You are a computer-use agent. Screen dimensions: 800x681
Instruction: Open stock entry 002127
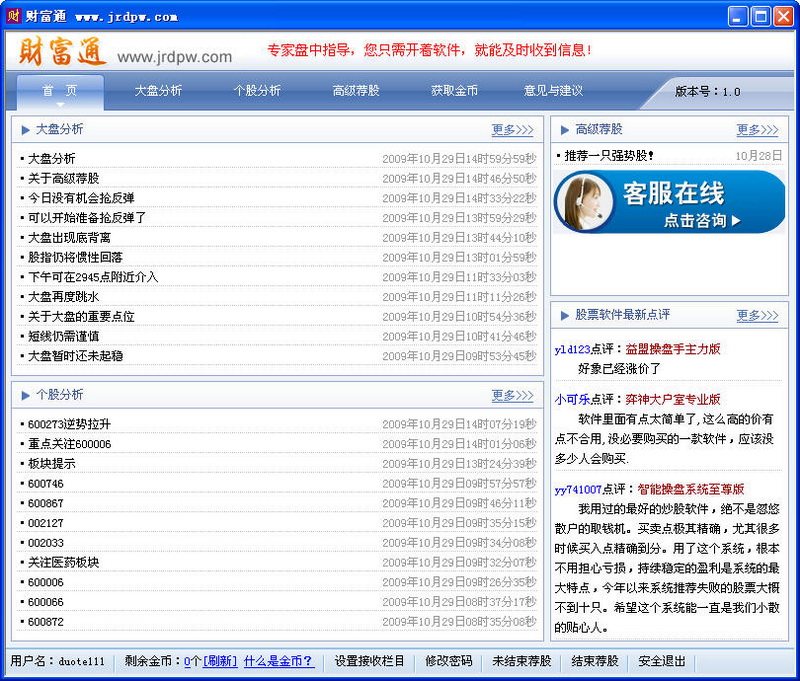pos(46,523)
